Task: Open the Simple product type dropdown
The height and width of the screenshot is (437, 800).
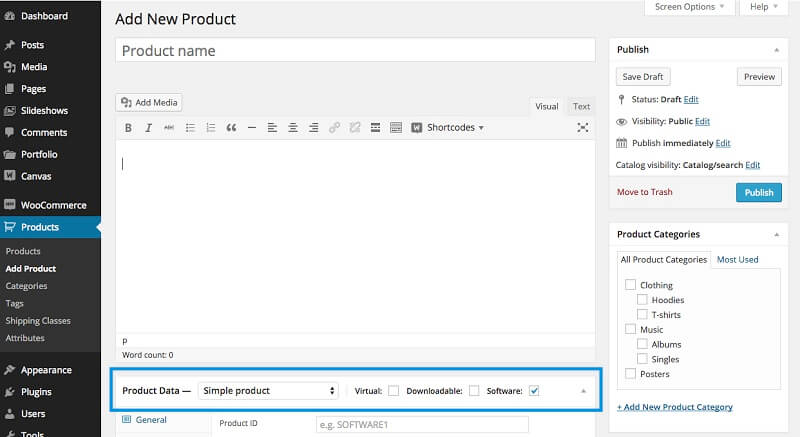Action: click(x=268, y=391)
